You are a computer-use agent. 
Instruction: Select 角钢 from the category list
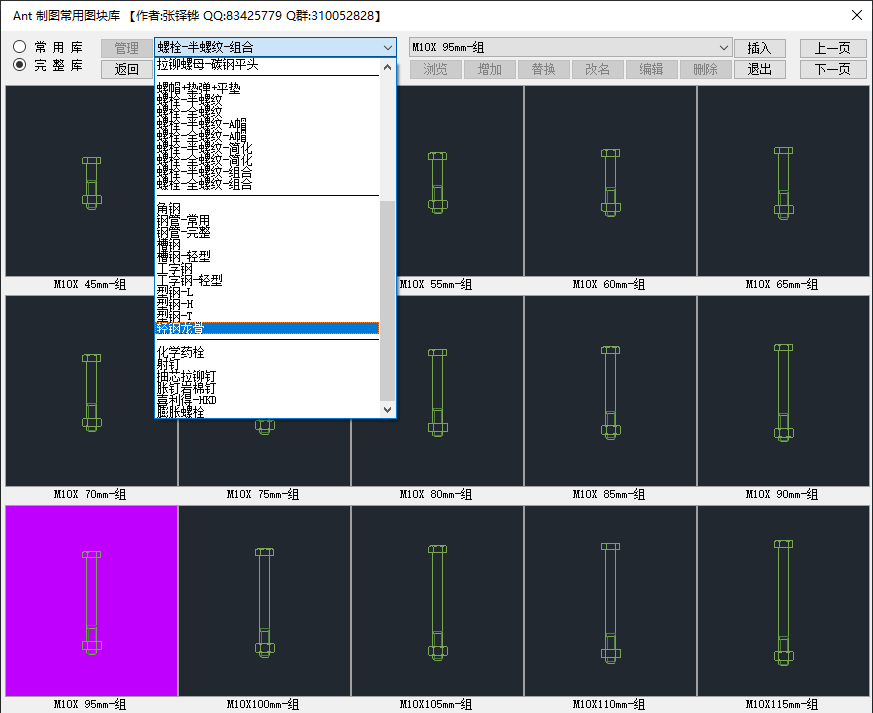[x=169, y=208]
